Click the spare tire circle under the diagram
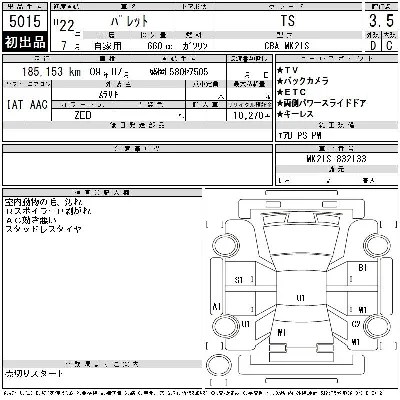Viewport: 400px width, 400px height. pyautogui.click(x=219, y=365)
